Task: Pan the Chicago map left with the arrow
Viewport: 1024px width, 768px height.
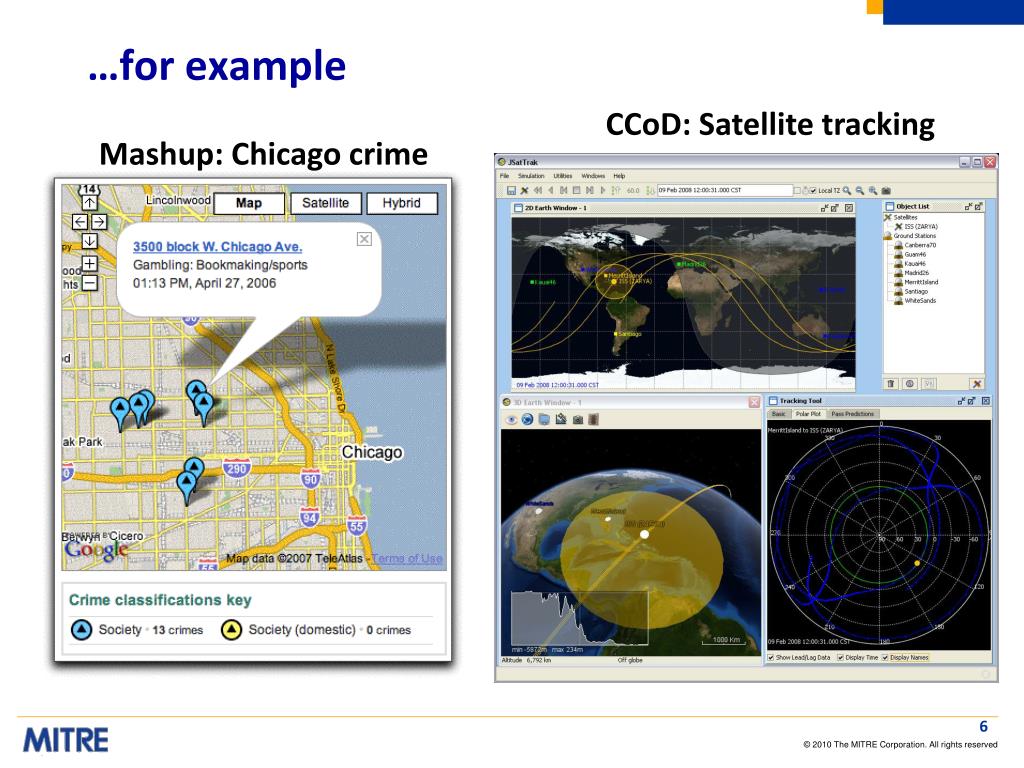Action: 80,222
